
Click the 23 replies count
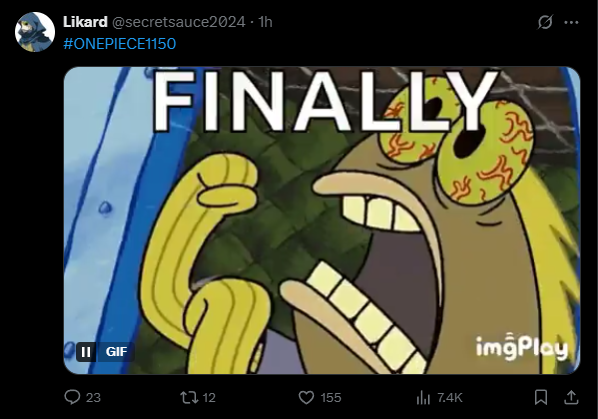tap(93, 398)
